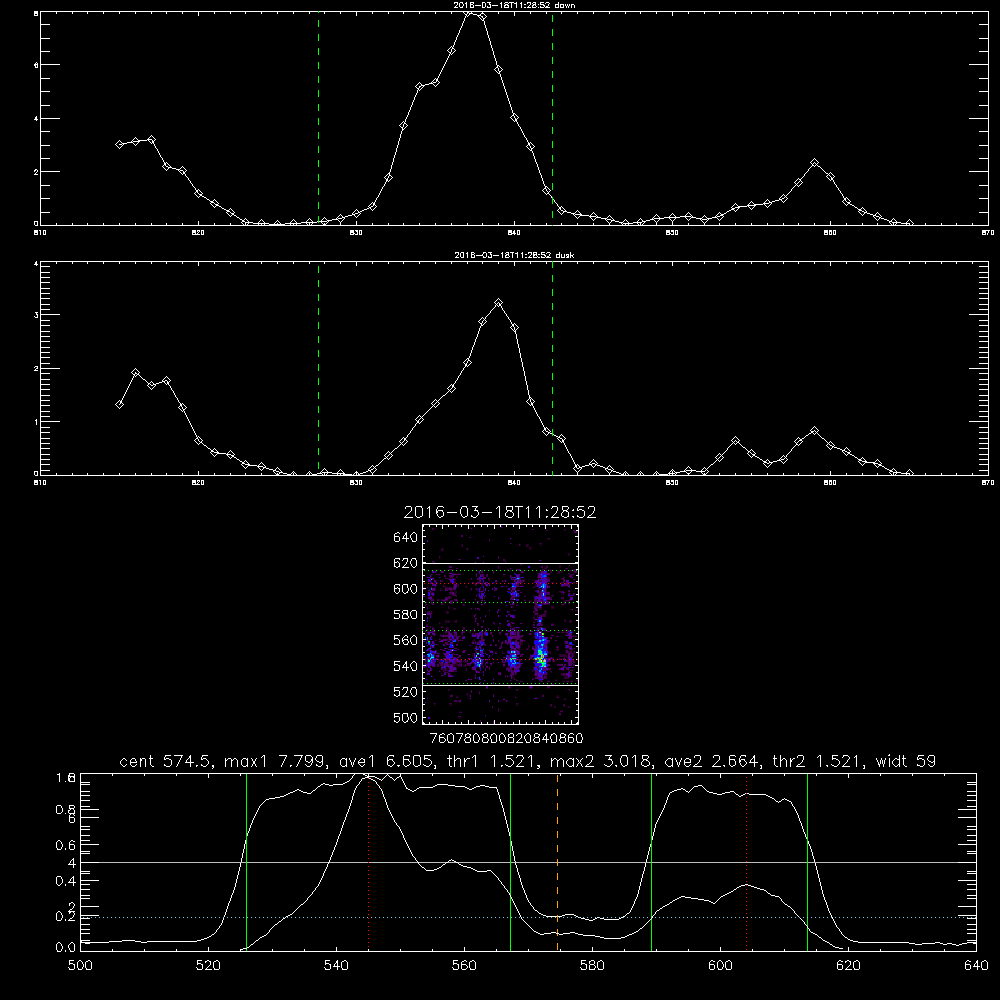Click the 840 x-axis label in dawn plot
Screen dimensions: 1000x1000
(514, 233)
